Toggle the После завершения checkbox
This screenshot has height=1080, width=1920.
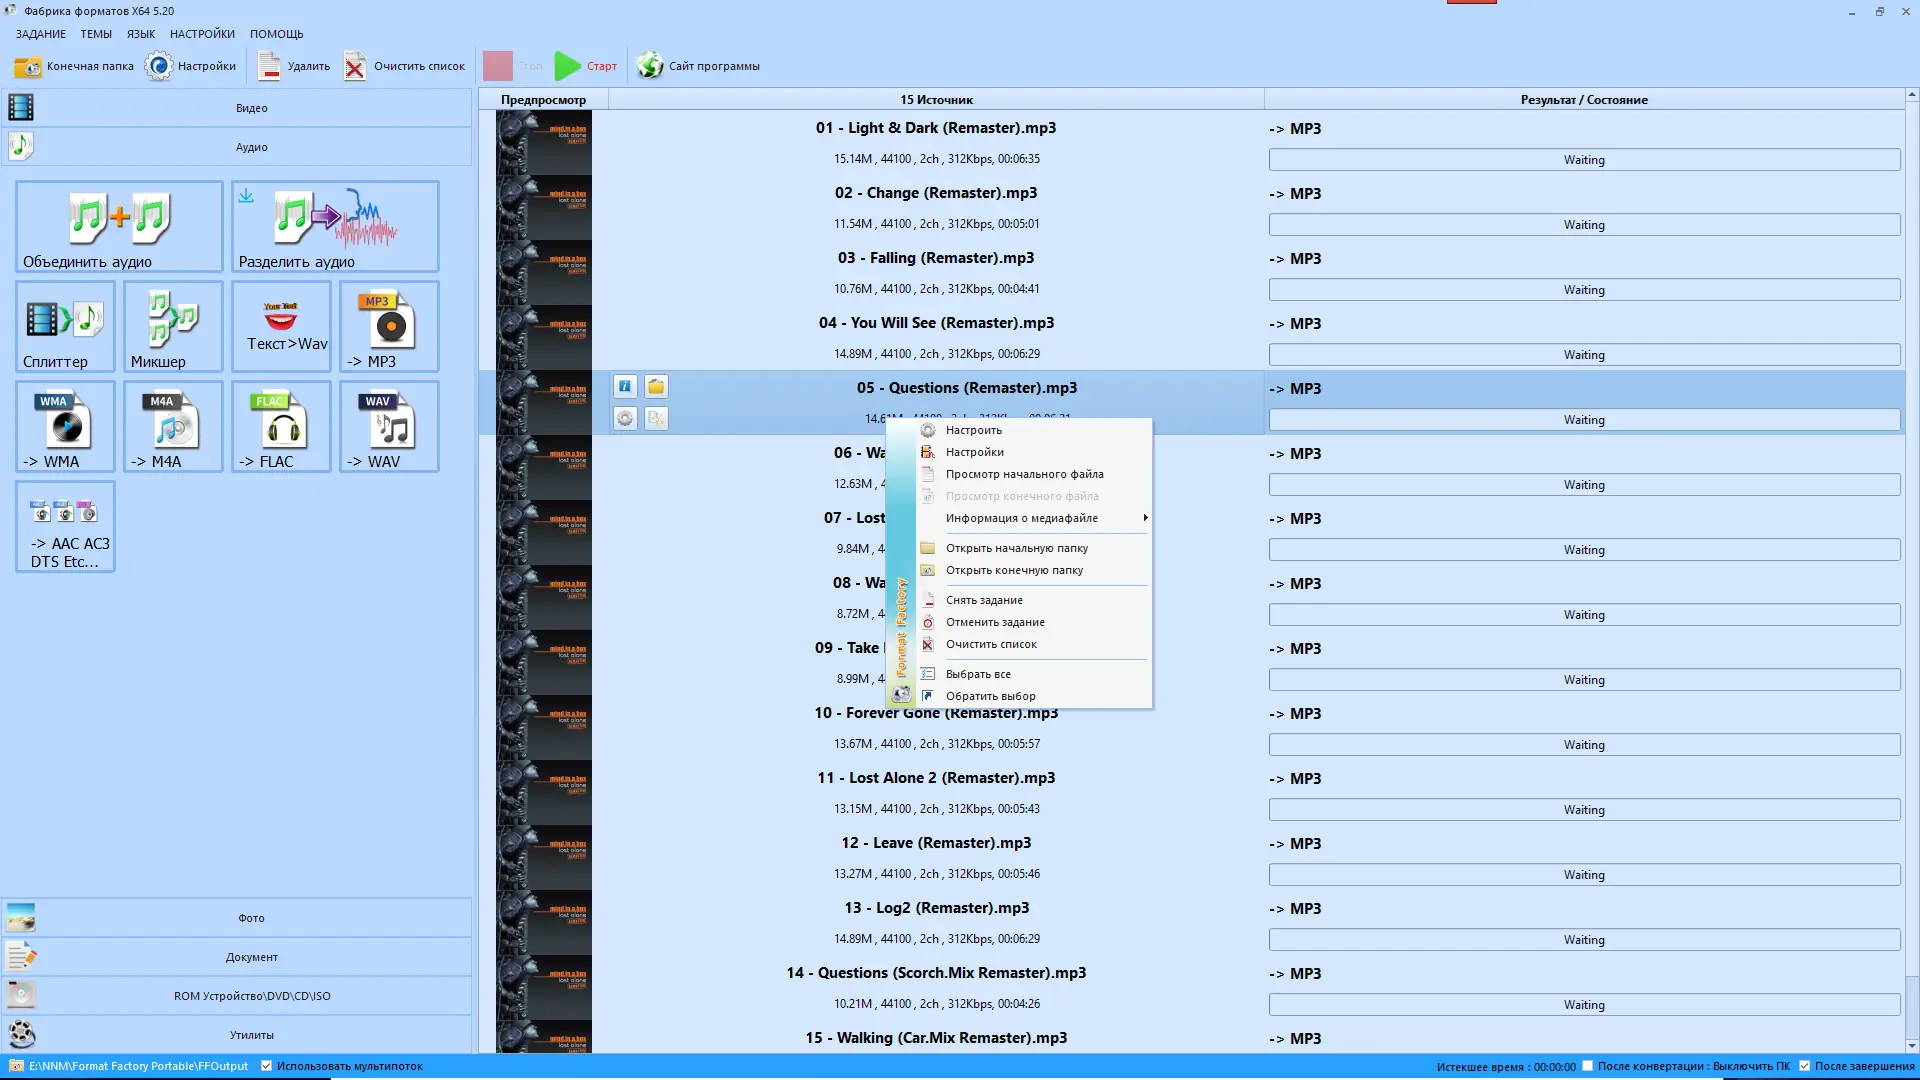(x=1804, y=1066)
